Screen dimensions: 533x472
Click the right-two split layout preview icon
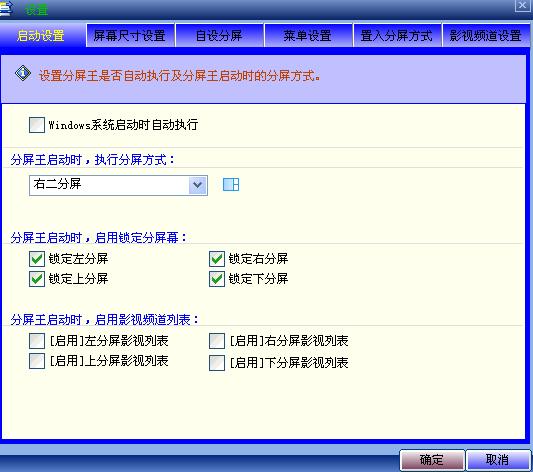pyautogui.click(x=231, y=185)
